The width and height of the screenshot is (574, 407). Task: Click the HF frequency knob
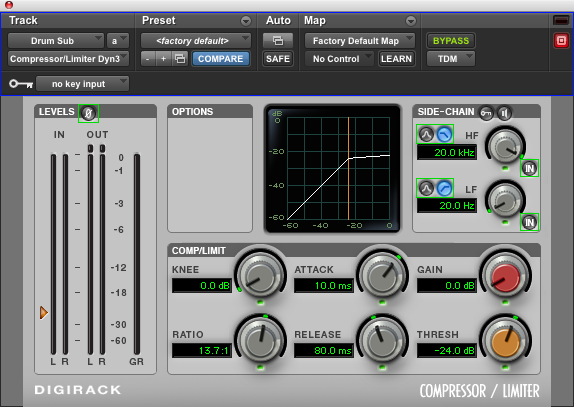coord(505,146)
